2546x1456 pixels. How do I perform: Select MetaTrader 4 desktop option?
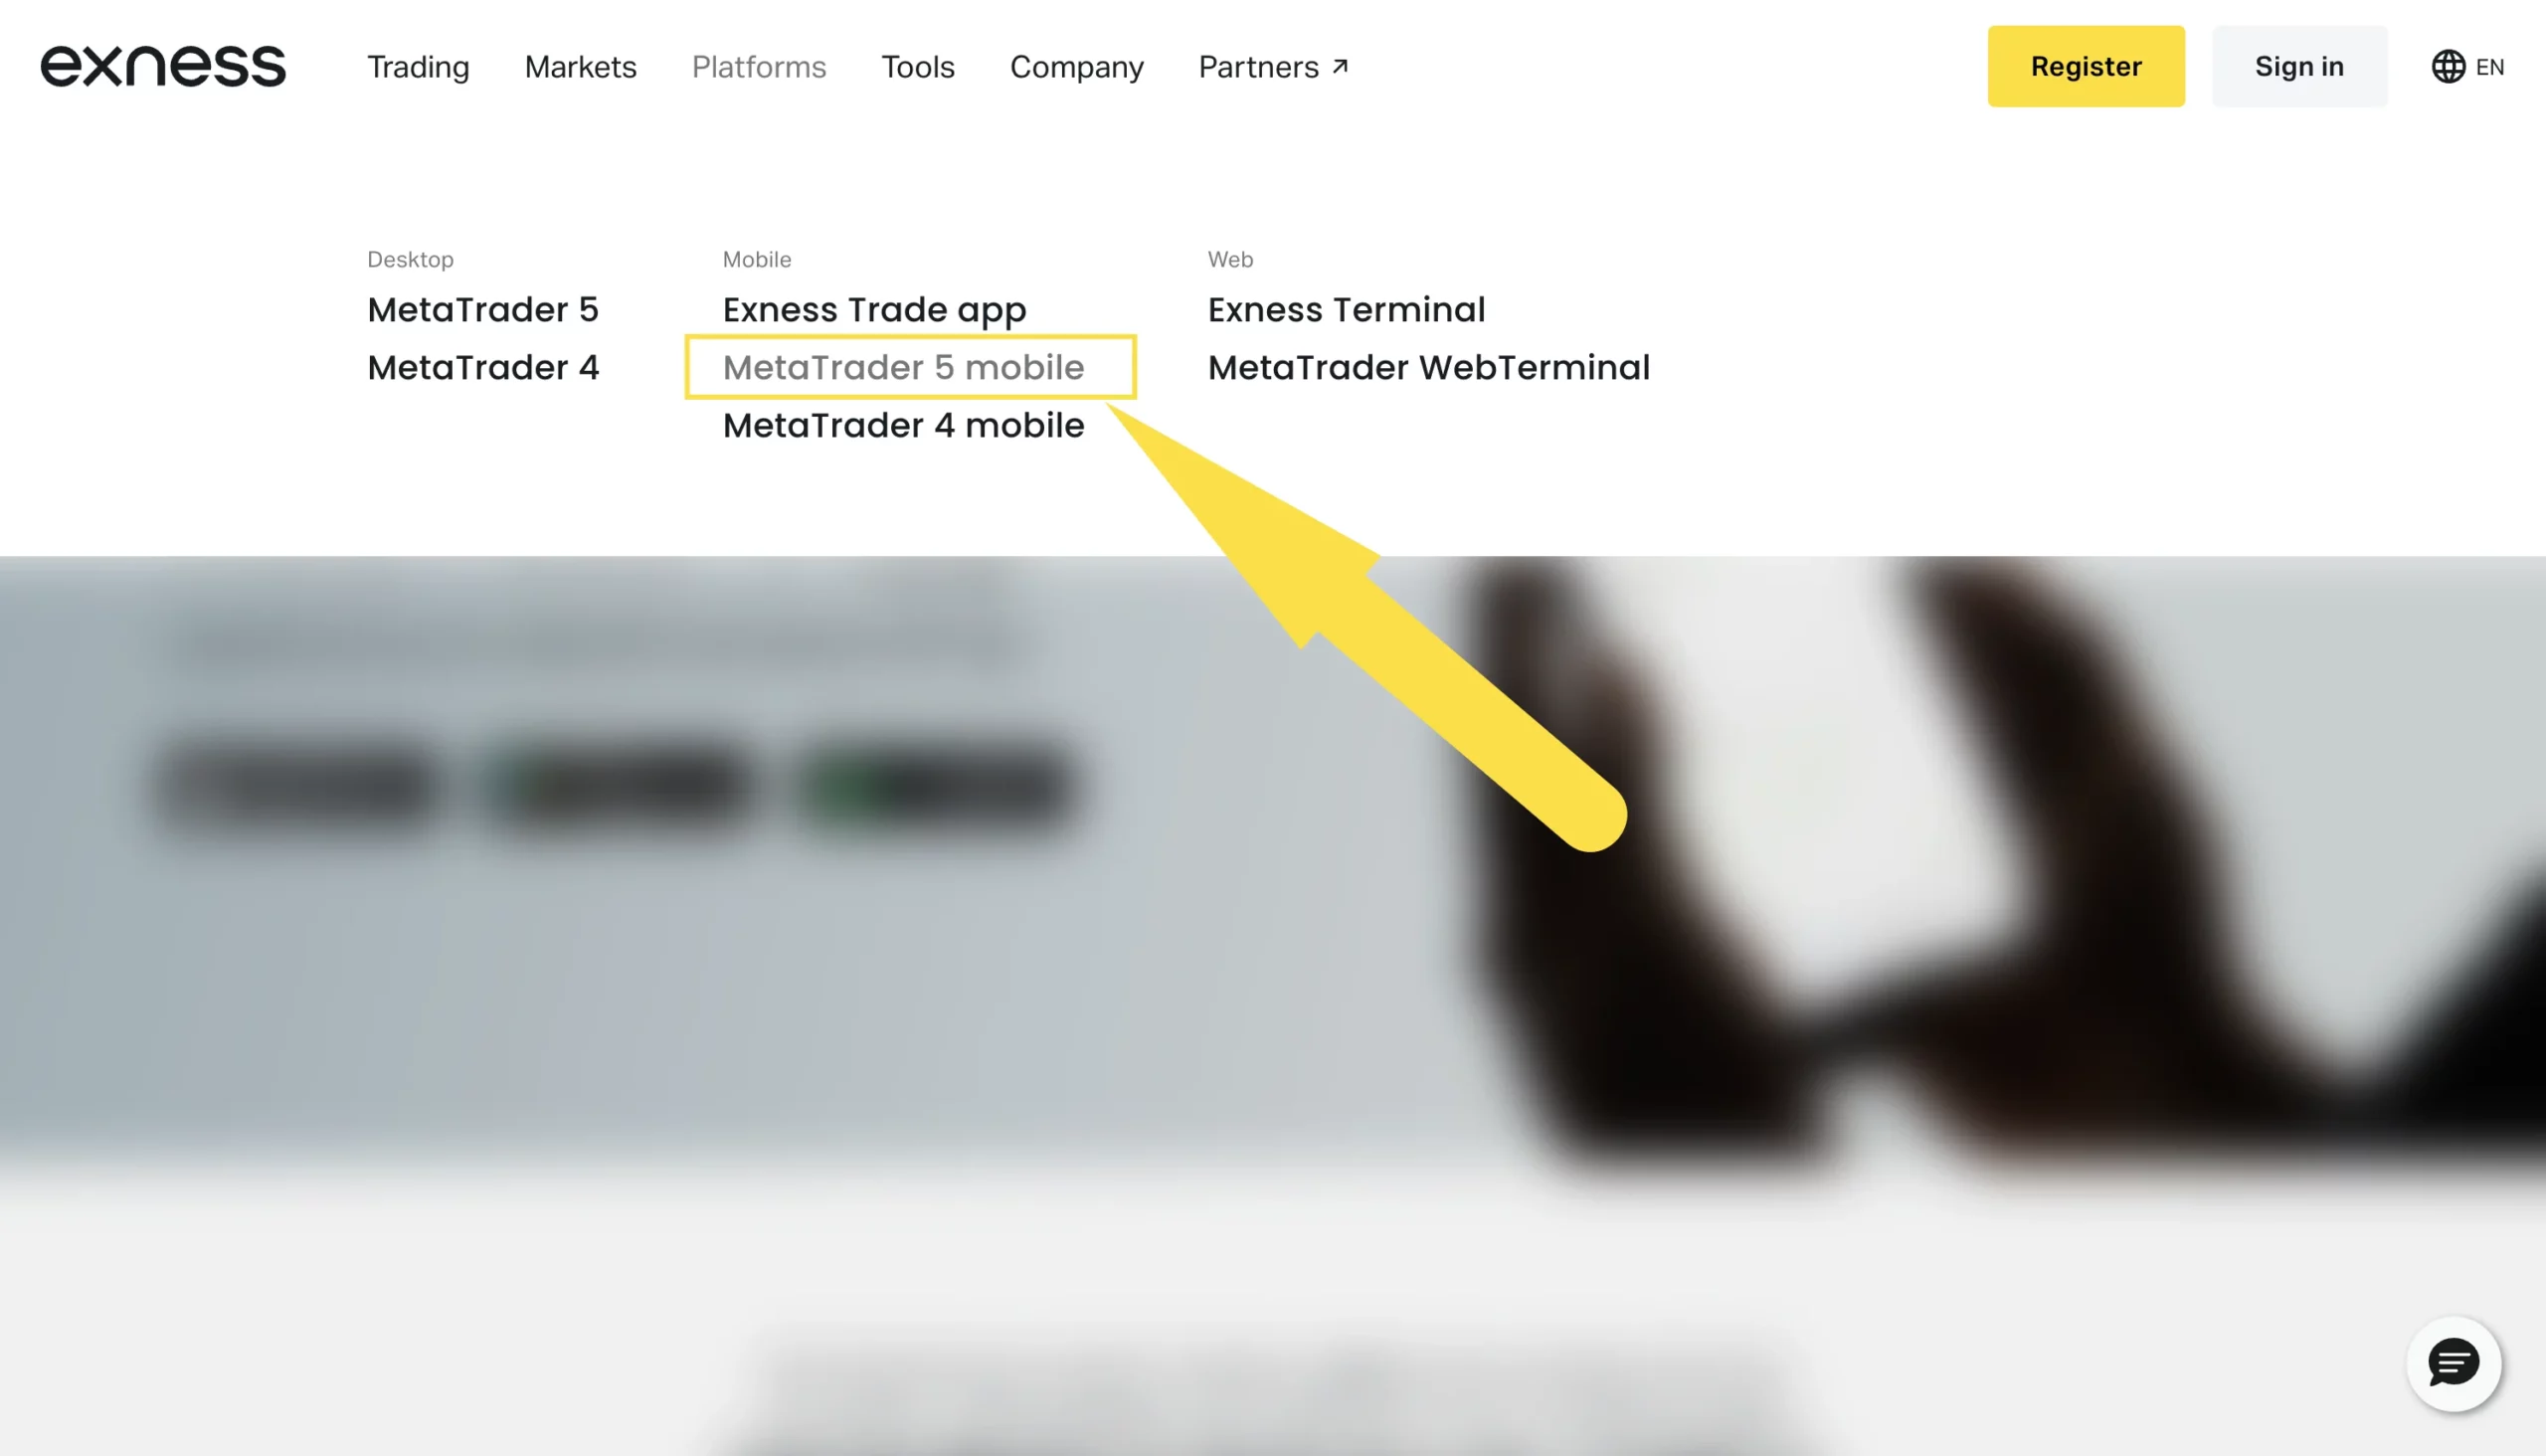[x=484, y=367]
